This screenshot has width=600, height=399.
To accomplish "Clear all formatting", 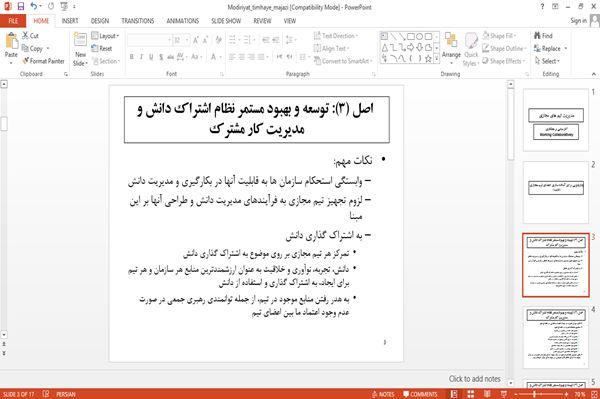I will (x=218, y=40).
